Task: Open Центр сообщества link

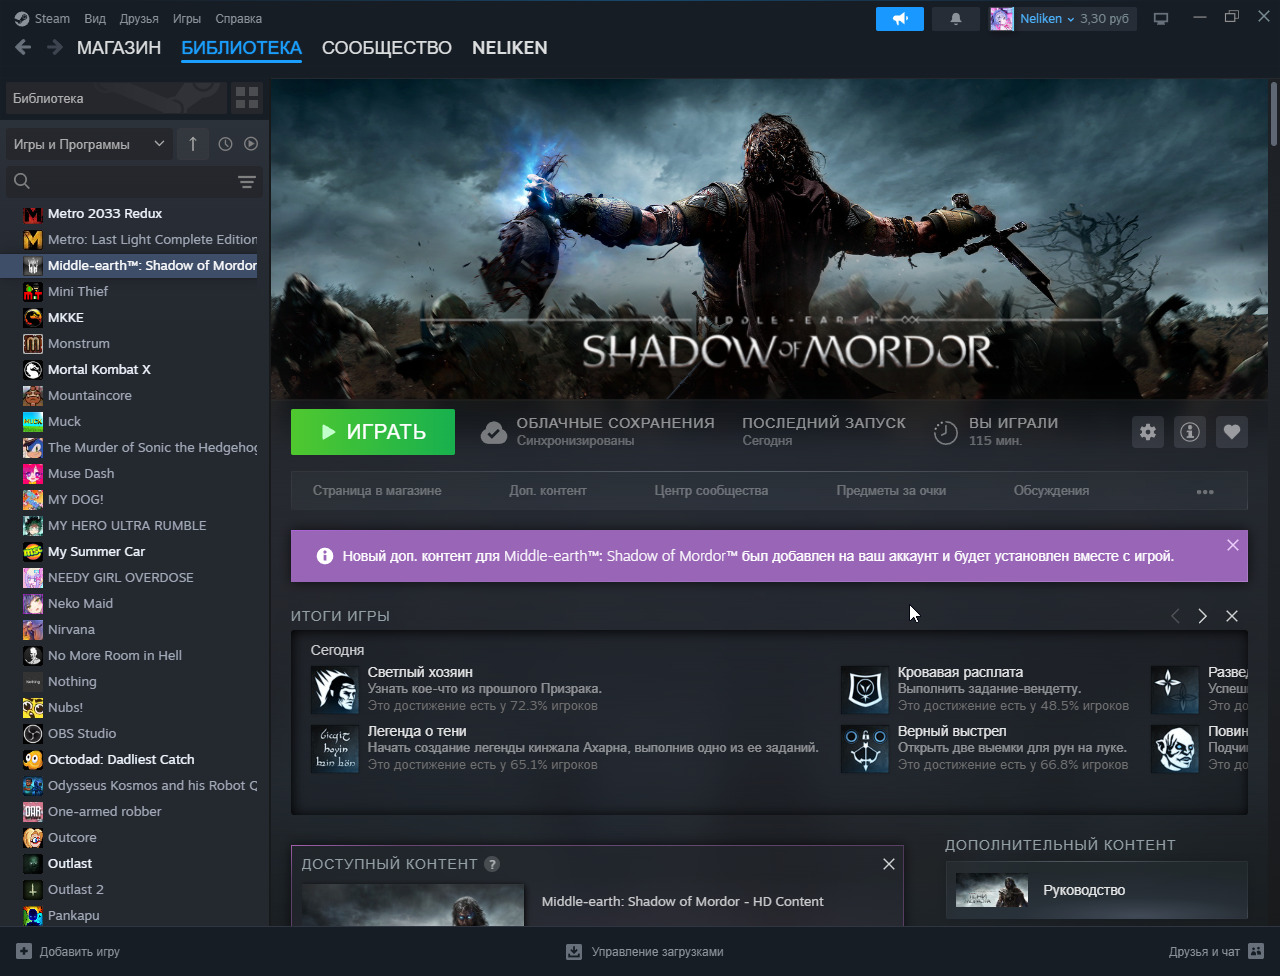Action: 711,491
